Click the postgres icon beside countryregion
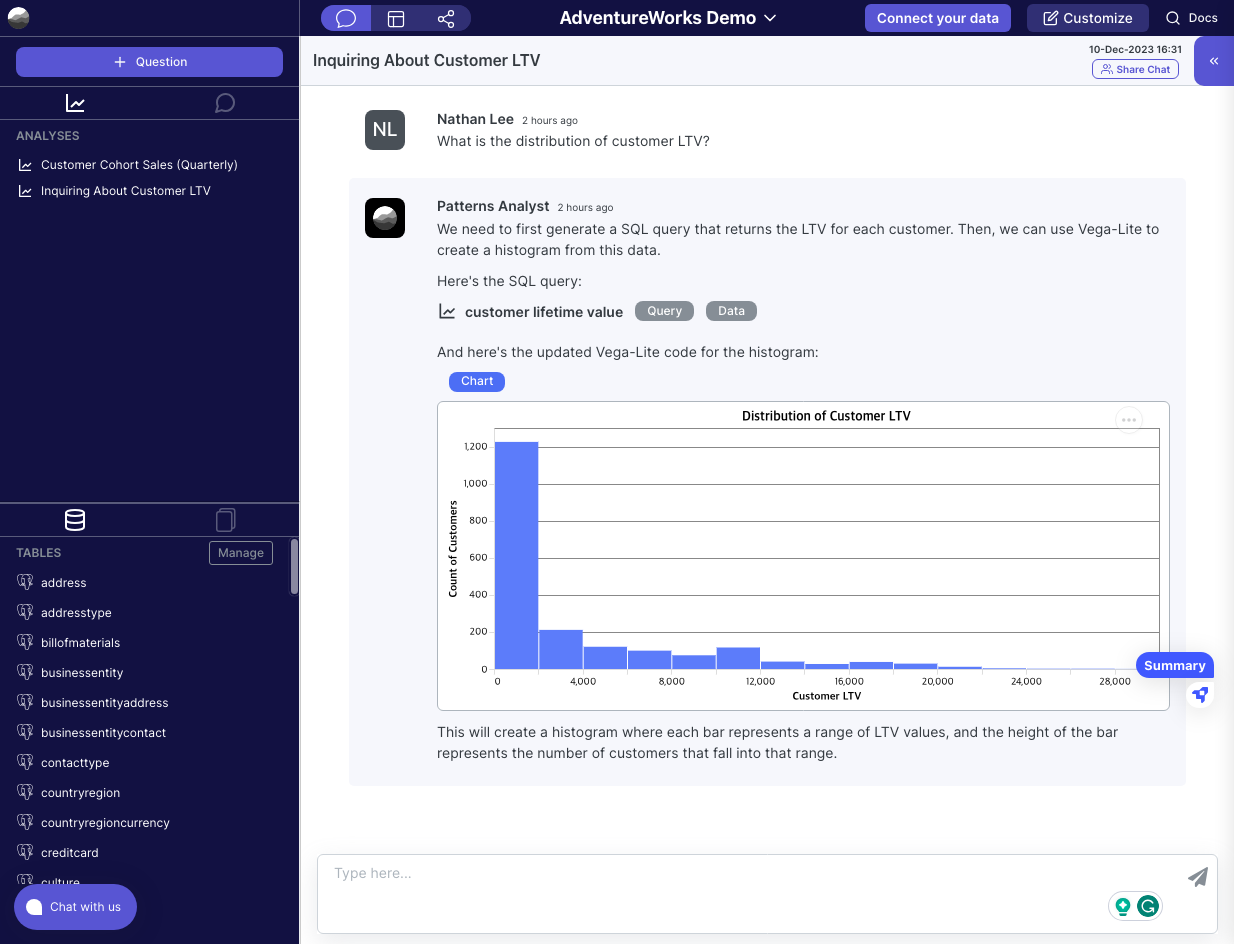1234x944 pixels. pos(26,792)
